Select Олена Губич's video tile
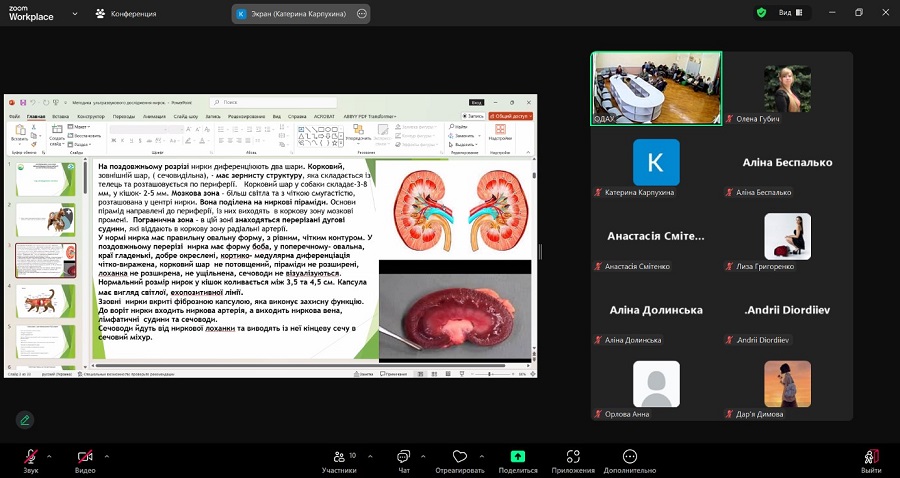The image size is (900, 478). (787, 90)
